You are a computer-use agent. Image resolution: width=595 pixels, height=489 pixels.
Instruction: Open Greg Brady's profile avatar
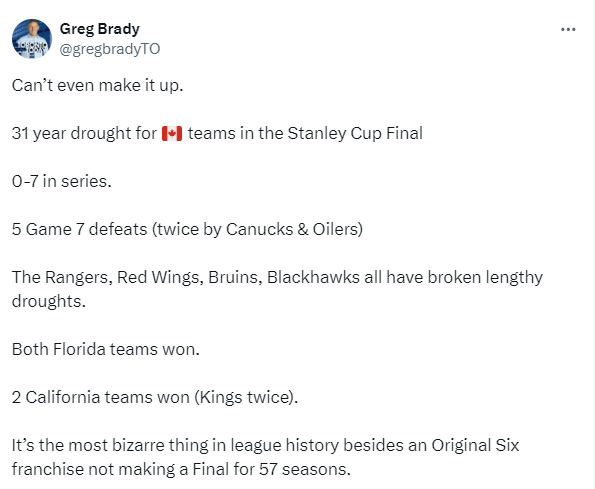coord(32,39)
